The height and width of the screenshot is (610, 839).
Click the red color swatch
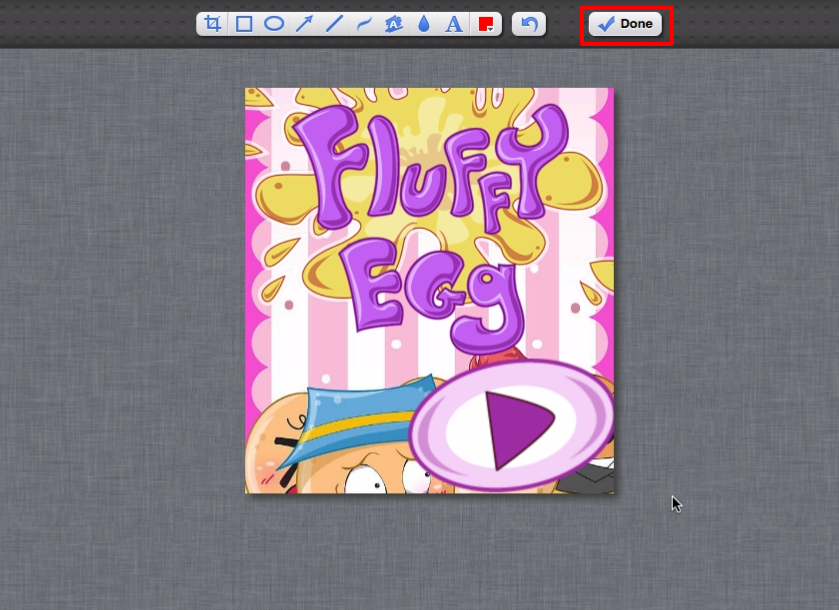[x=485, y=23]
